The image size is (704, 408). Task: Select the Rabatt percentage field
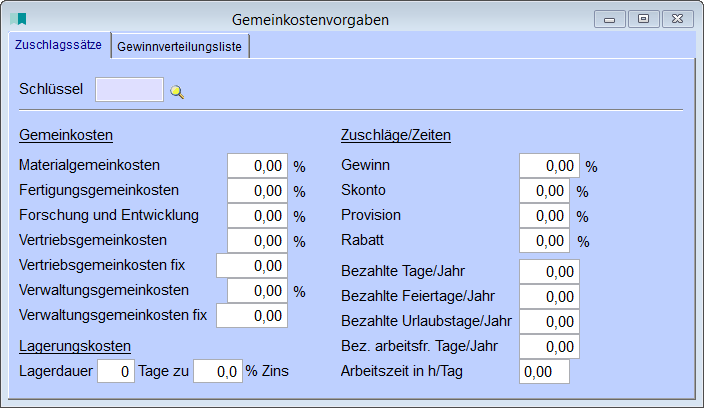pos(544,241)
